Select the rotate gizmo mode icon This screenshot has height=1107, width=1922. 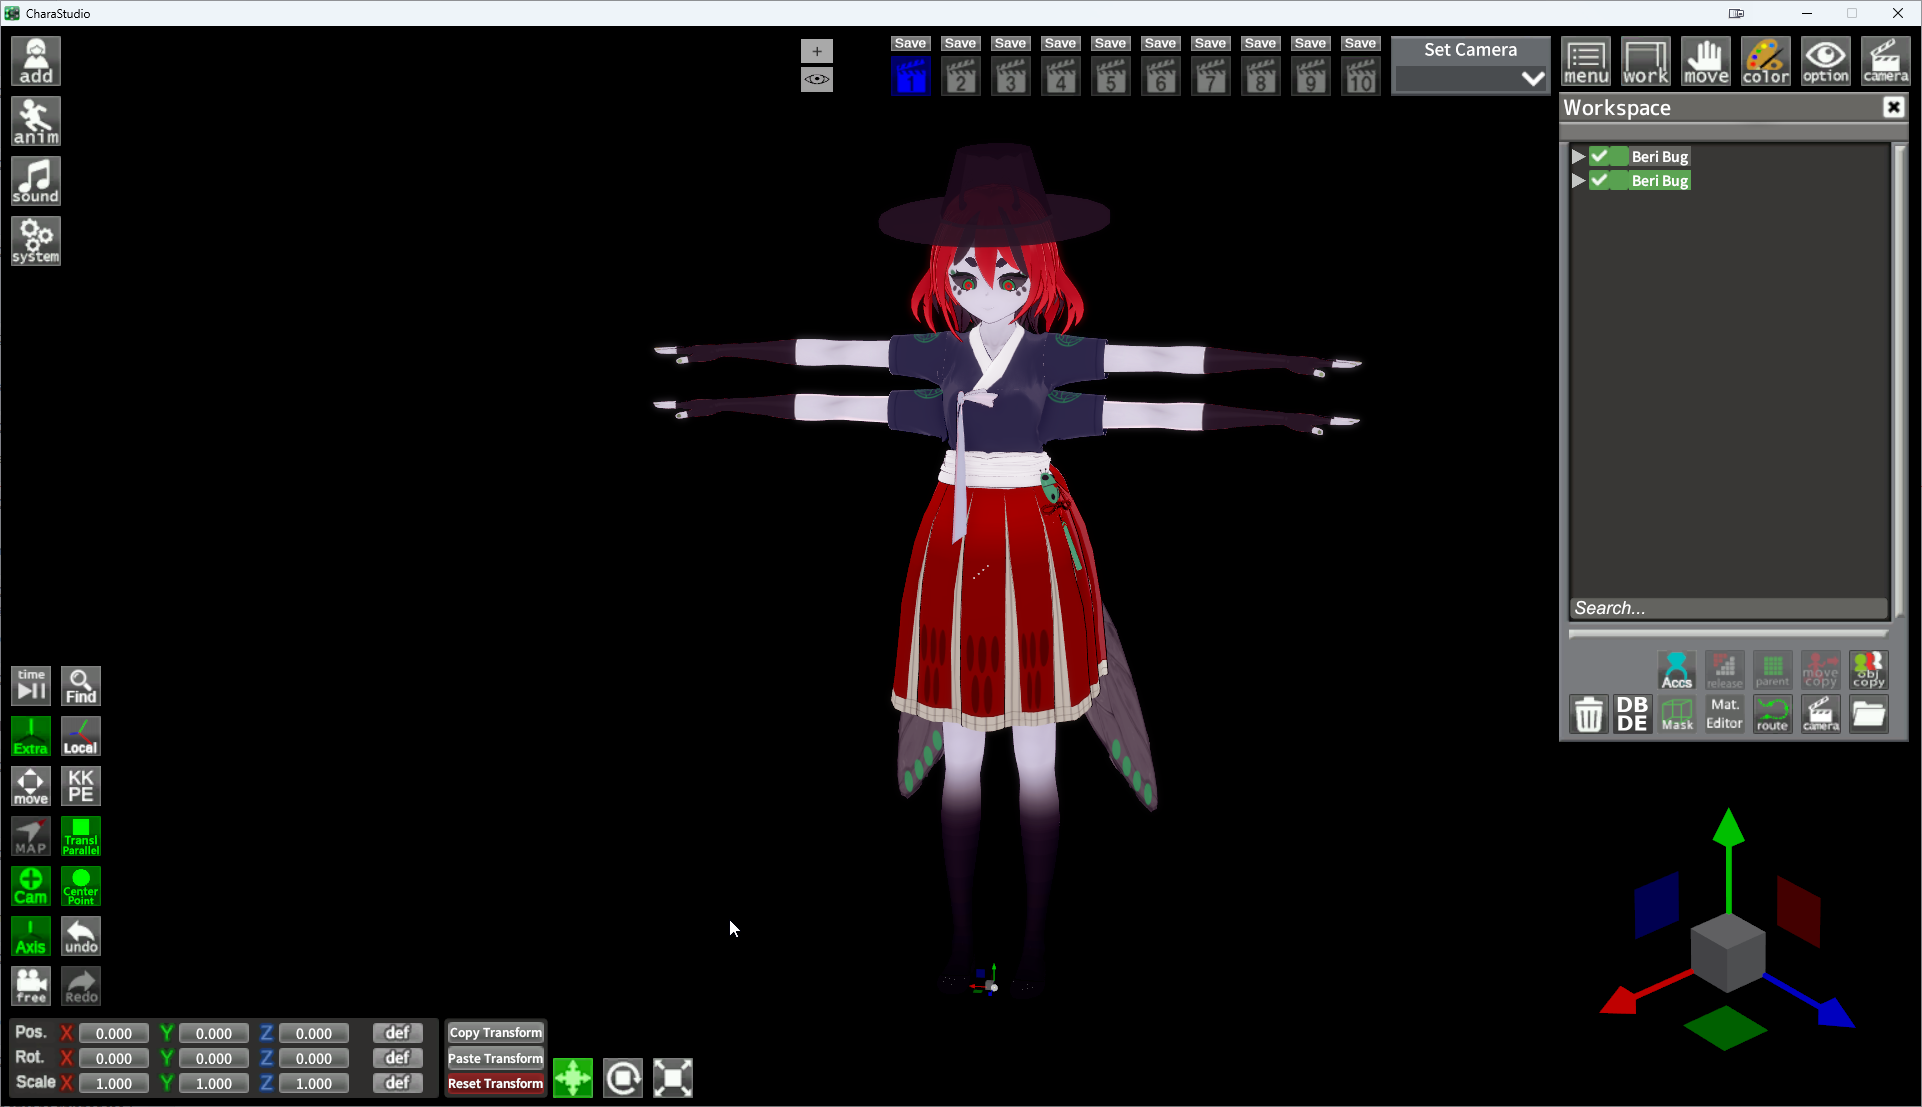click(x=623, y=1078)
